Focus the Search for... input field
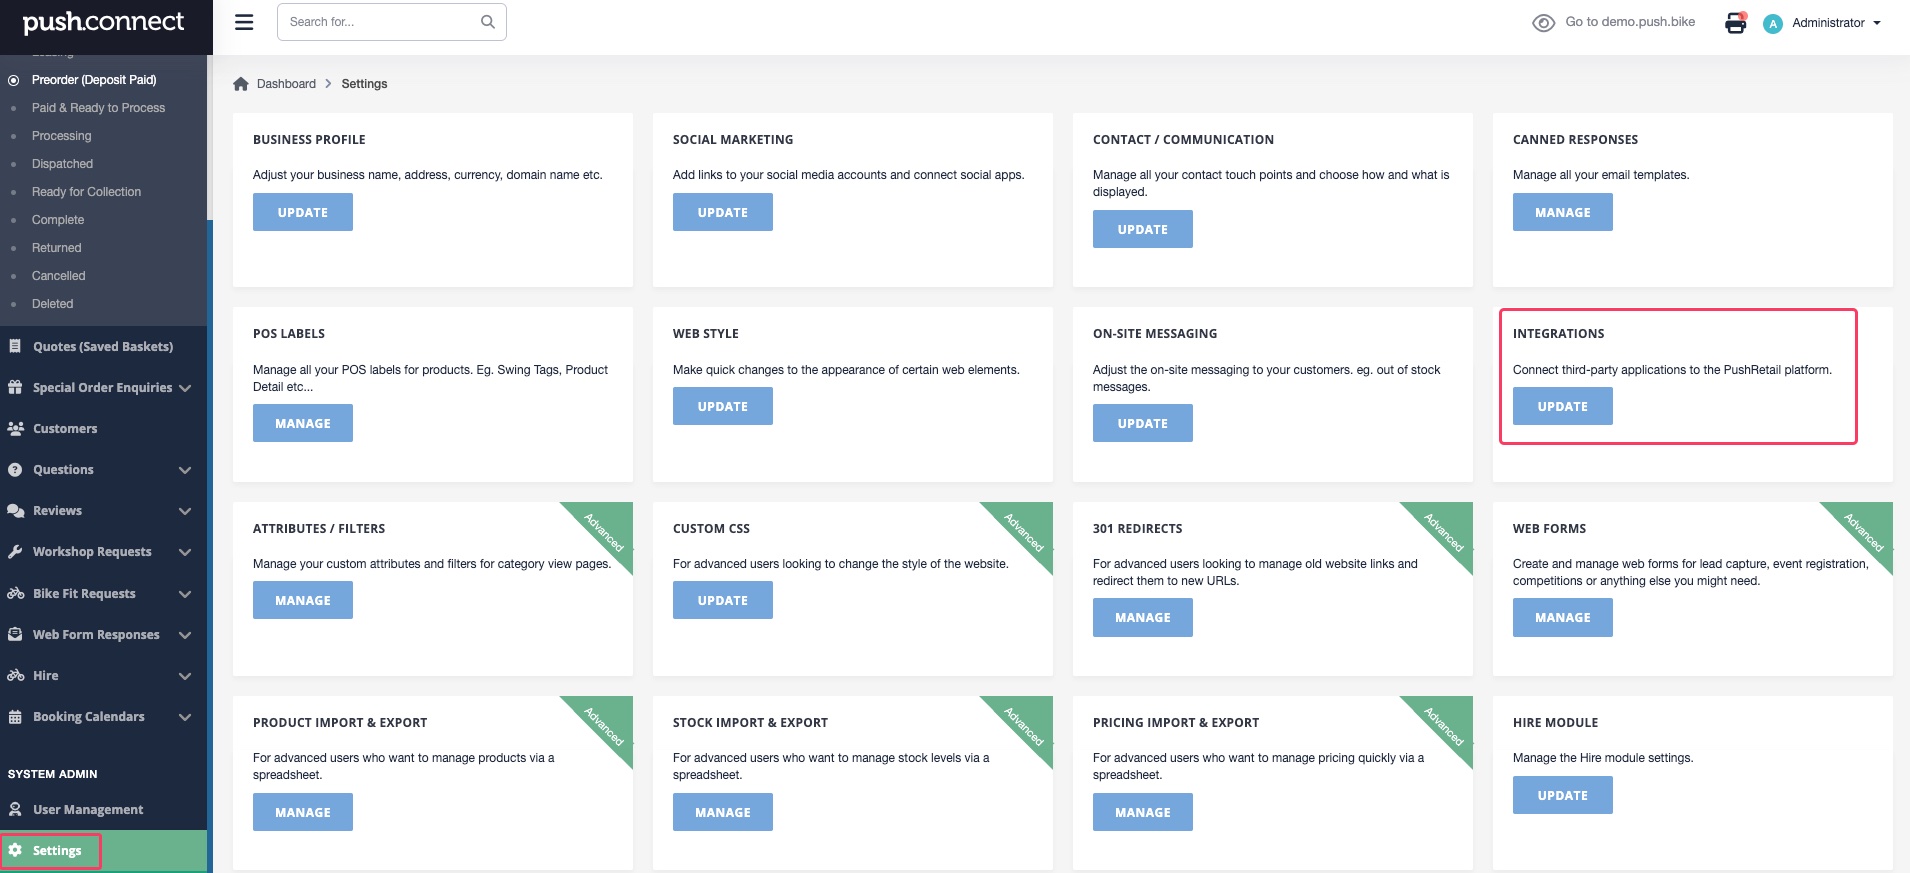The image size is (1910, 873). 380,22
